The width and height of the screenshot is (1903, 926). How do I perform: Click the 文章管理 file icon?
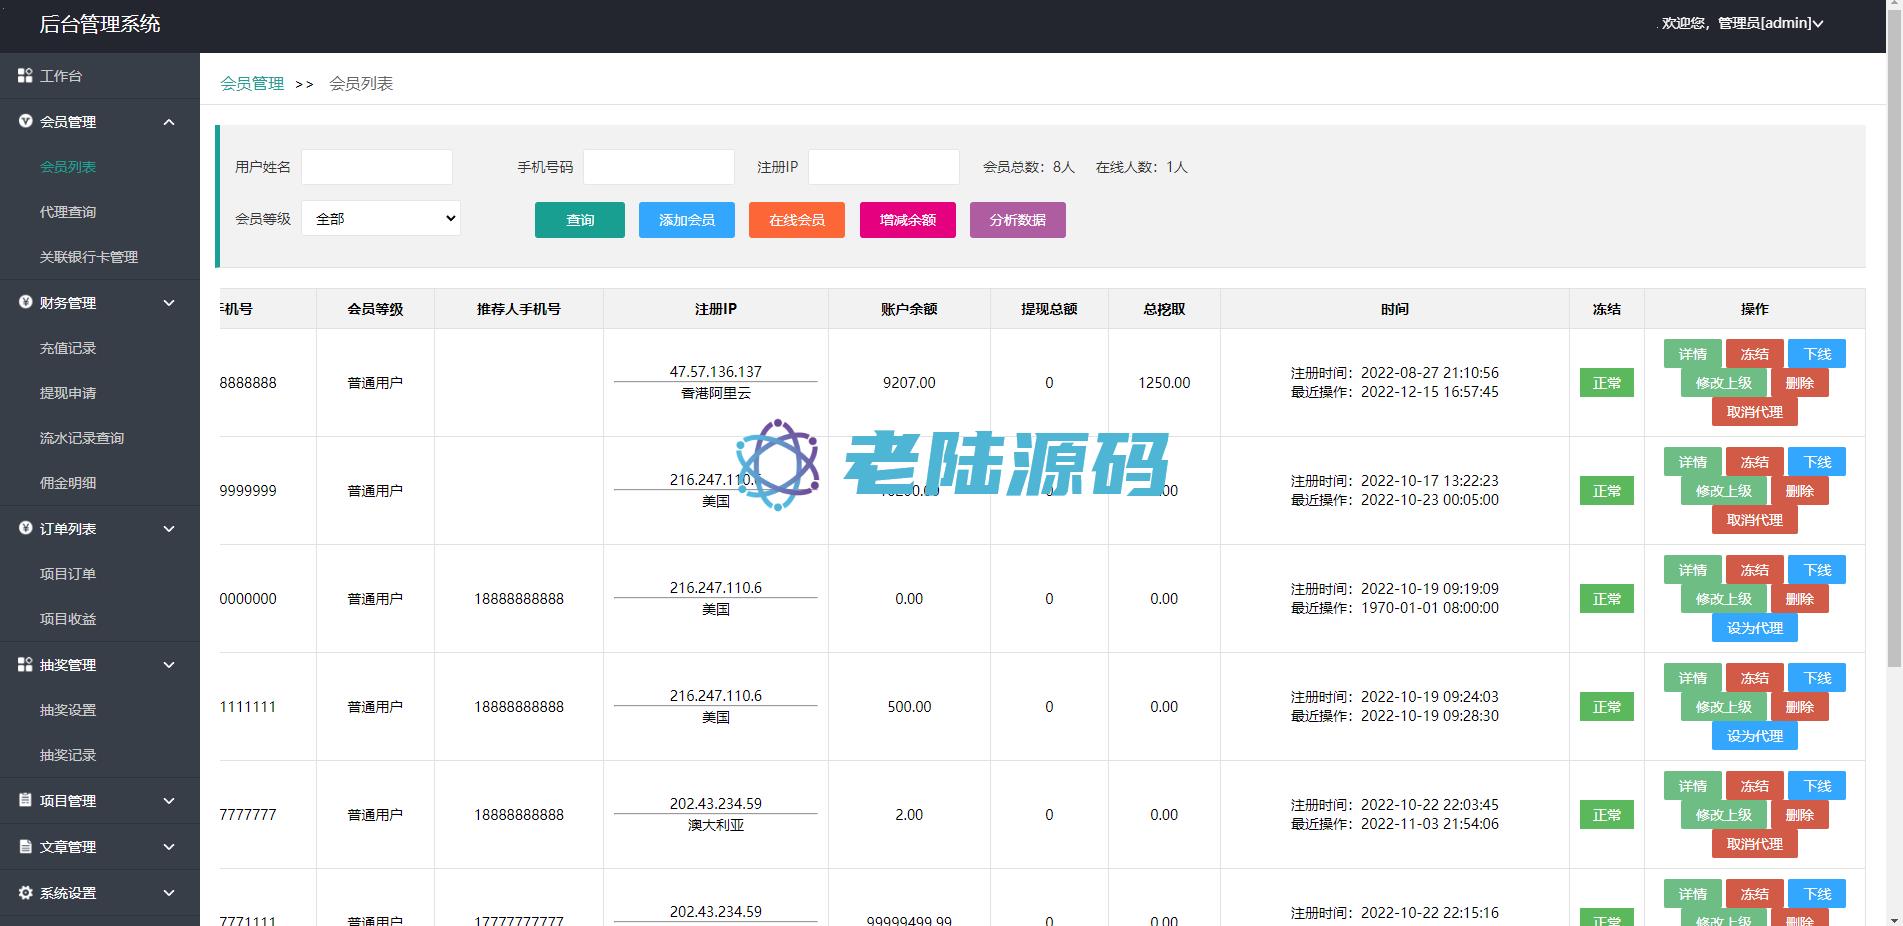pyautogui.click(x=25, y=846)
